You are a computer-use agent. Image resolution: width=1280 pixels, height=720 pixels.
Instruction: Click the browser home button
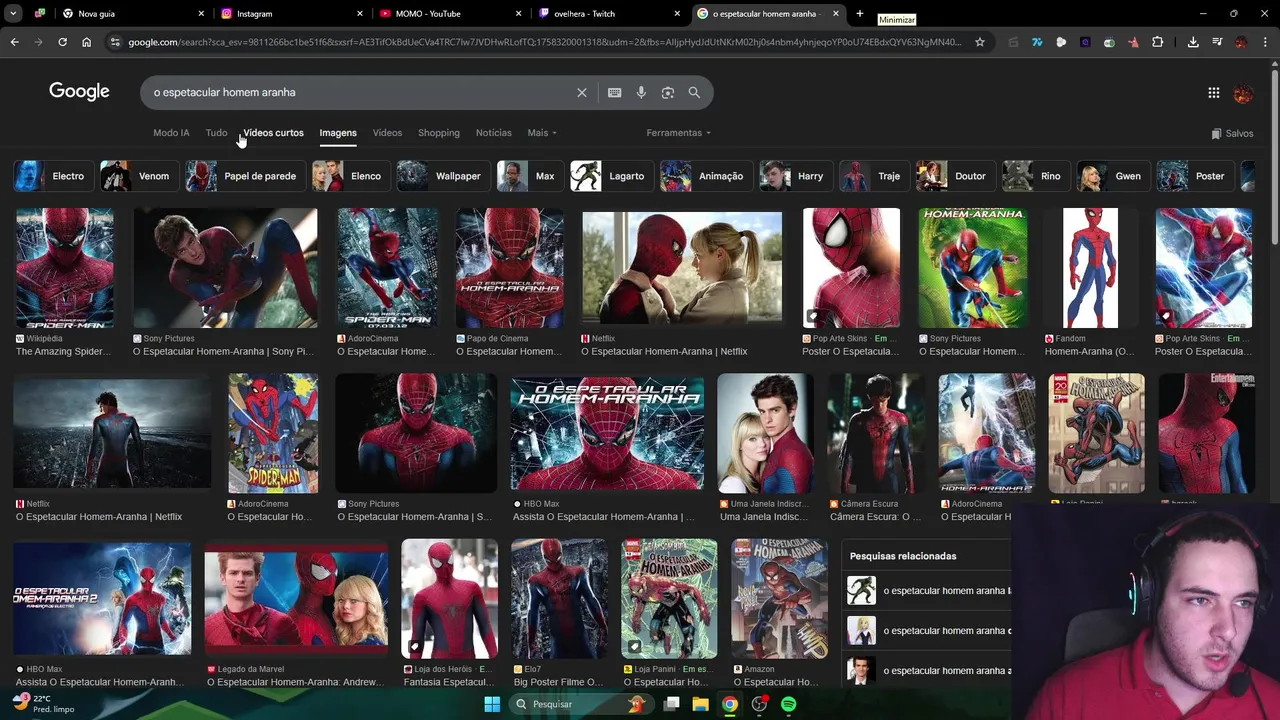coord(86,42)
